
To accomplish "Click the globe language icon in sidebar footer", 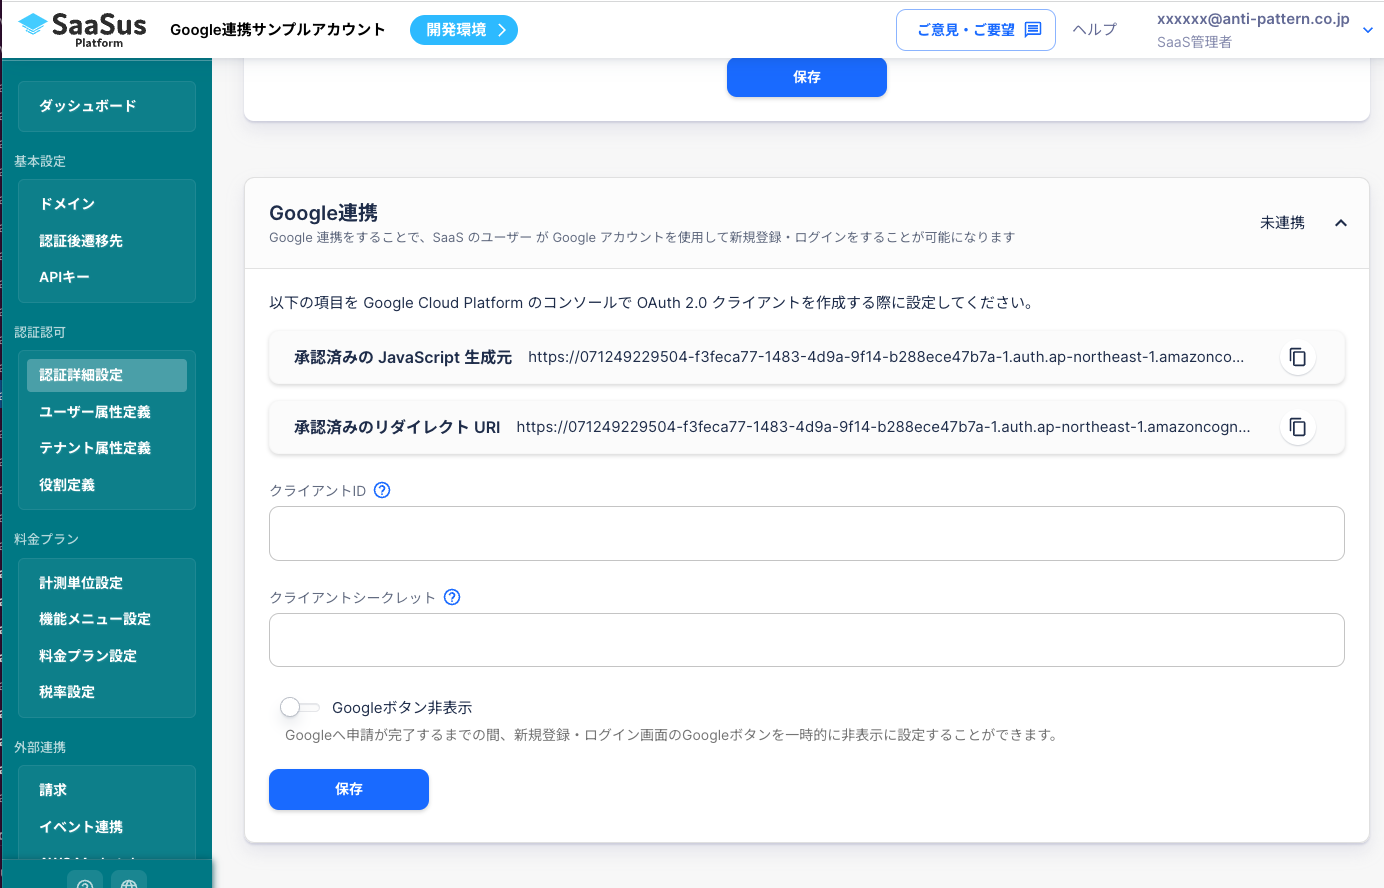I will [129, 883].
